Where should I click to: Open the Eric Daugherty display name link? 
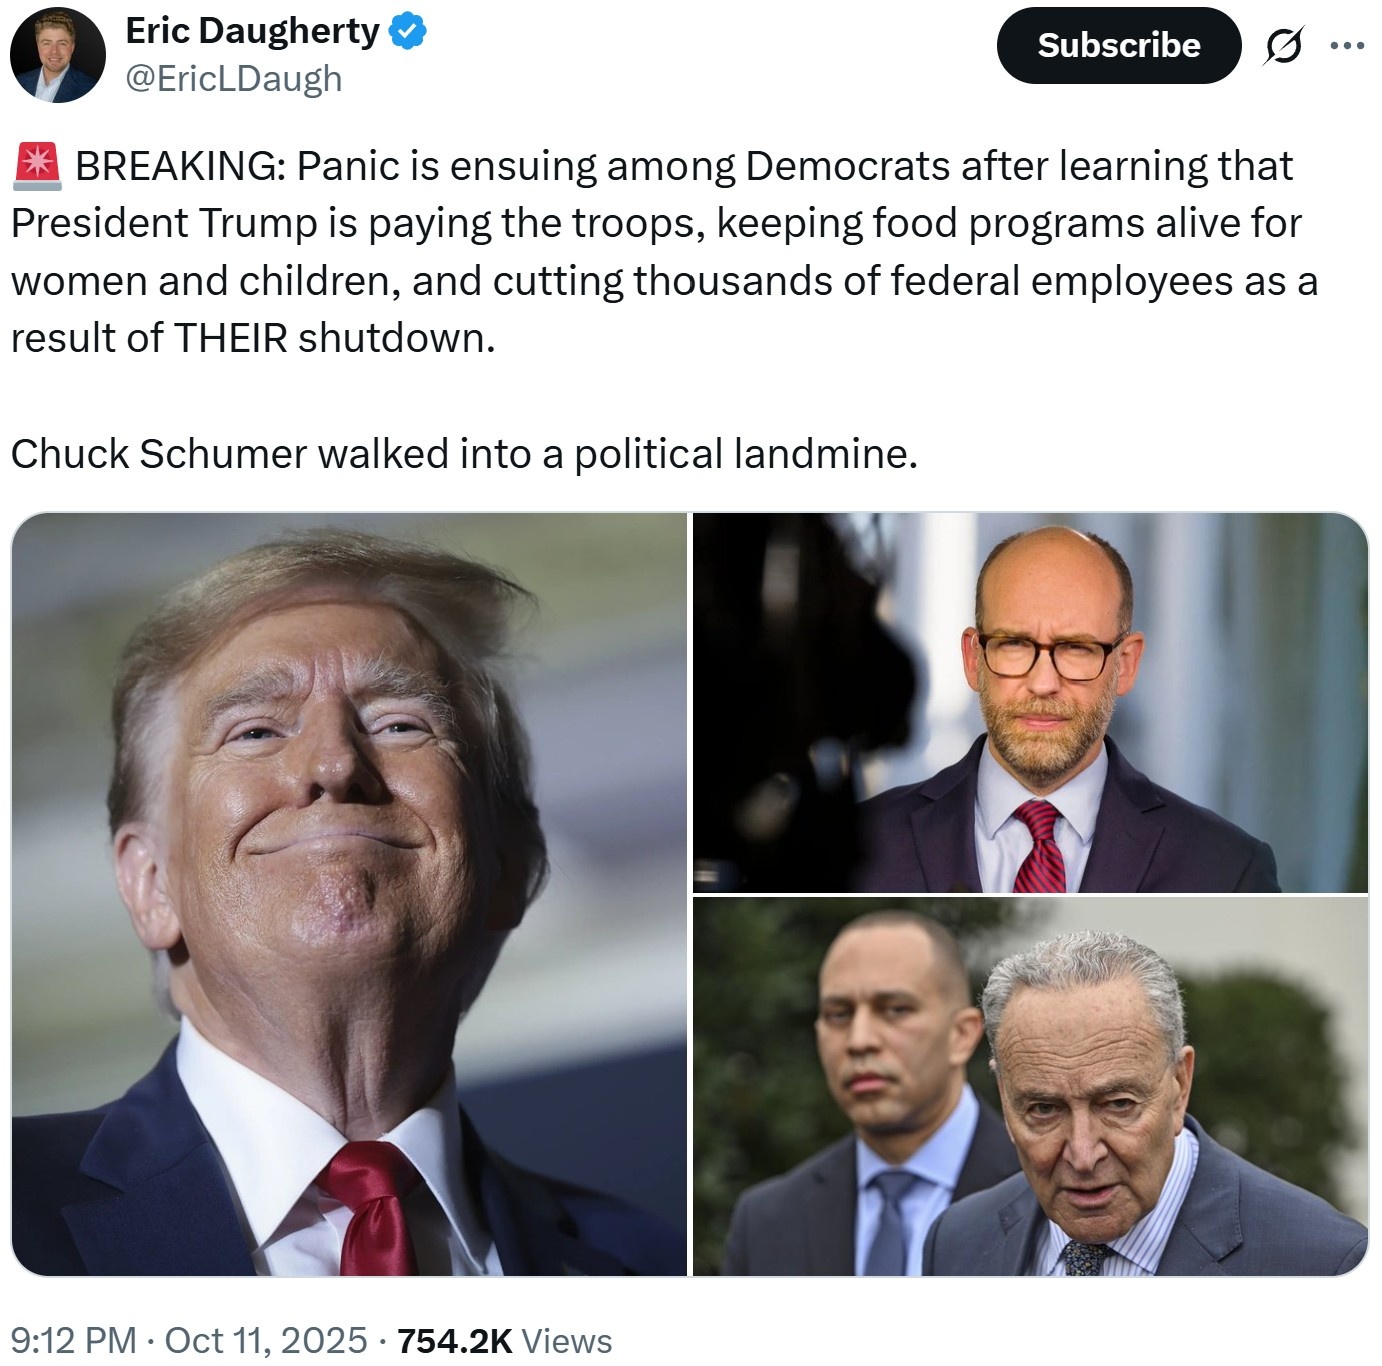click(253, 31)
